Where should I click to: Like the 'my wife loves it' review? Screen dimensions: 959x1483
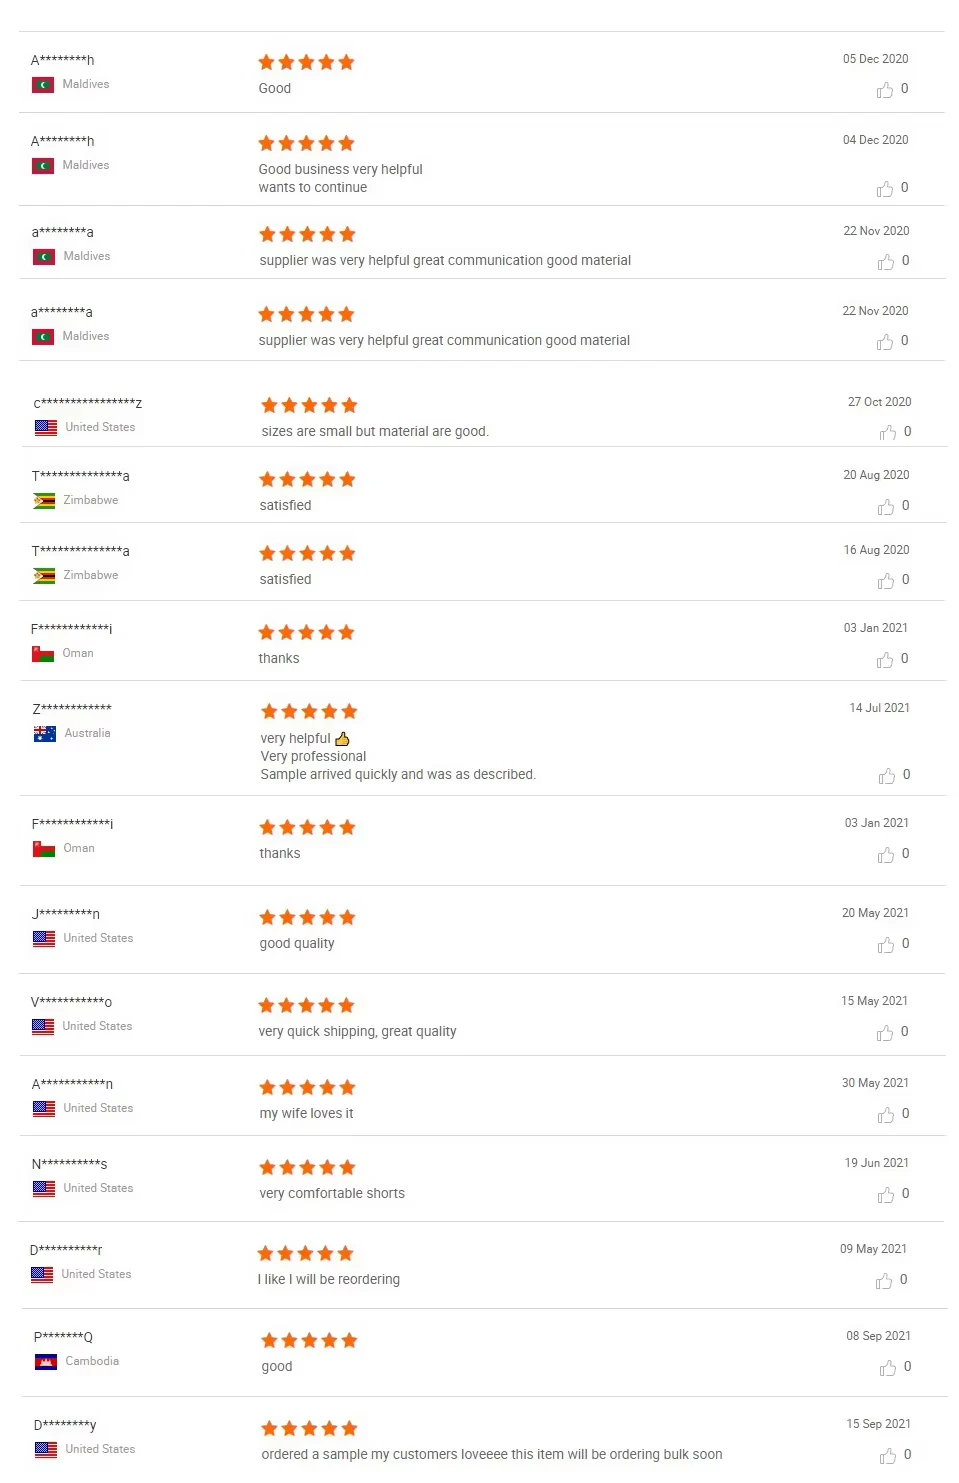tap(885, 1115)
